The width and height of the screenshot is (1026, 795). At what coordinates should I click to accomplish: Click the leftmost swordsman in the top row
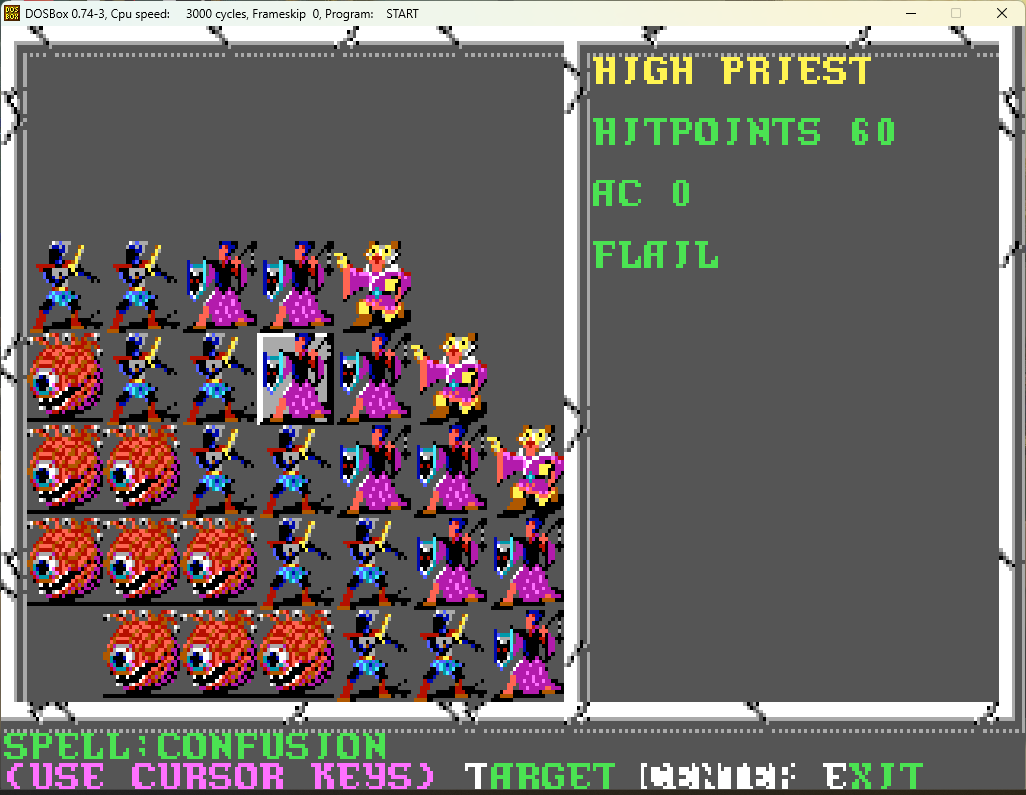pos(65,286)
